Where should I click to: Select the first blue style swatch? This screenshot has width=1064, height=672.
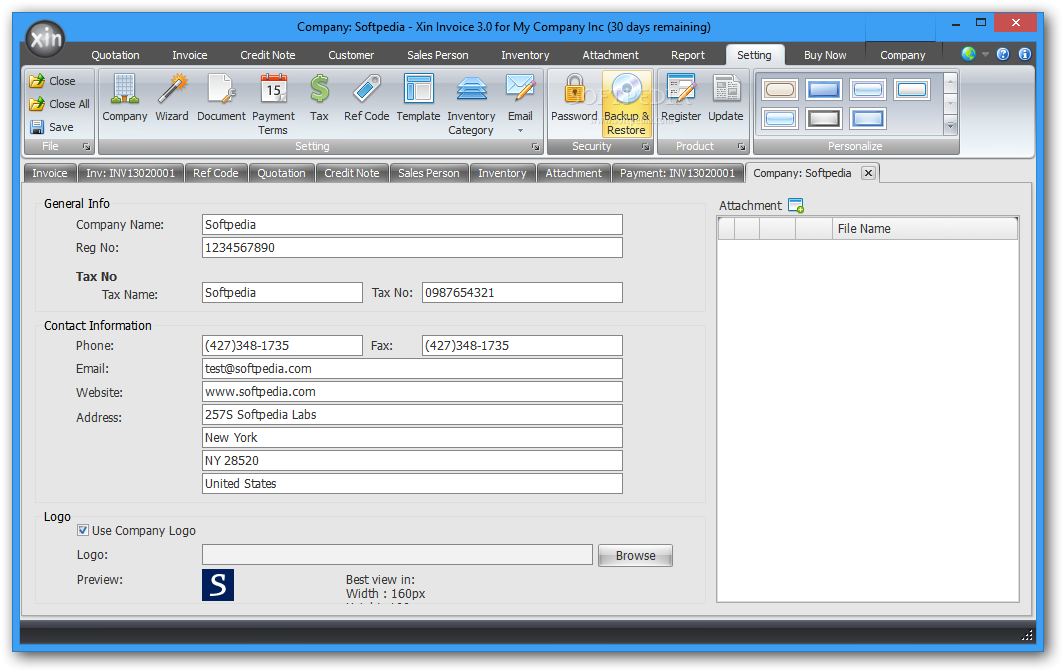coord(823,89)
